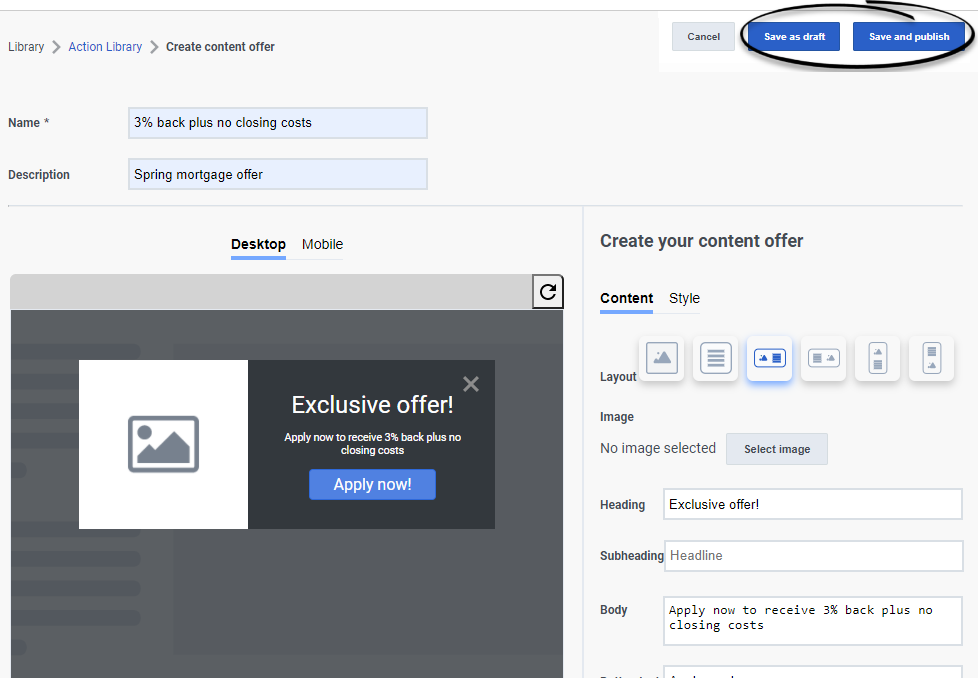
Task: Go to Action Library breadcrumb link
Action: tap(105, 47)
